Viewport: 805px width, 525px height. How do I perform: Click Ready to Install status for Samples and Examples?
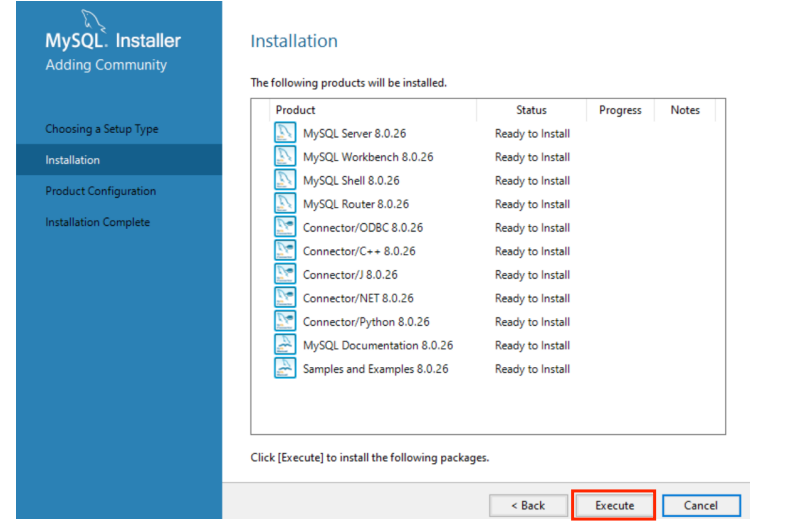[x=532, y=370]
